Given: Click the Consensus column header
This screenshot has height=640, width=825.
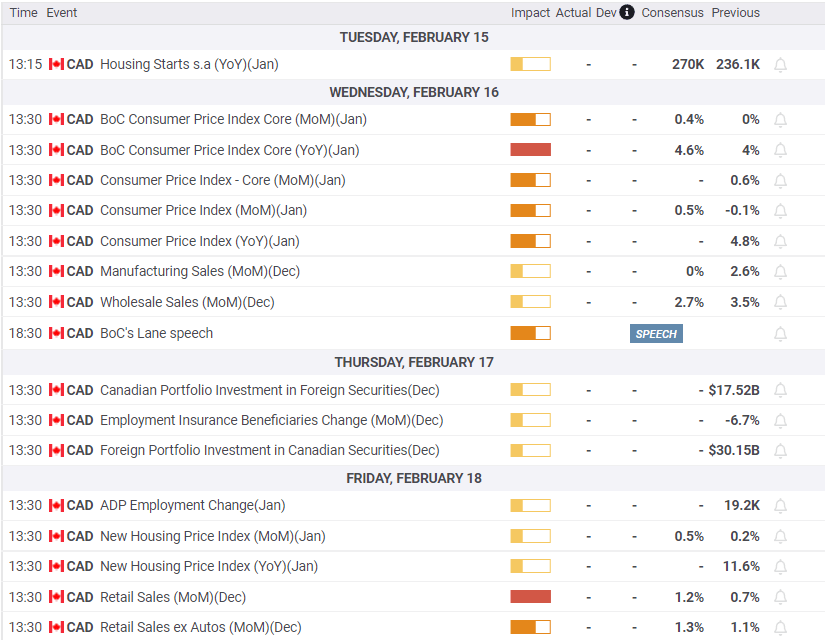Looking at the screenshot, I should 672,13.
